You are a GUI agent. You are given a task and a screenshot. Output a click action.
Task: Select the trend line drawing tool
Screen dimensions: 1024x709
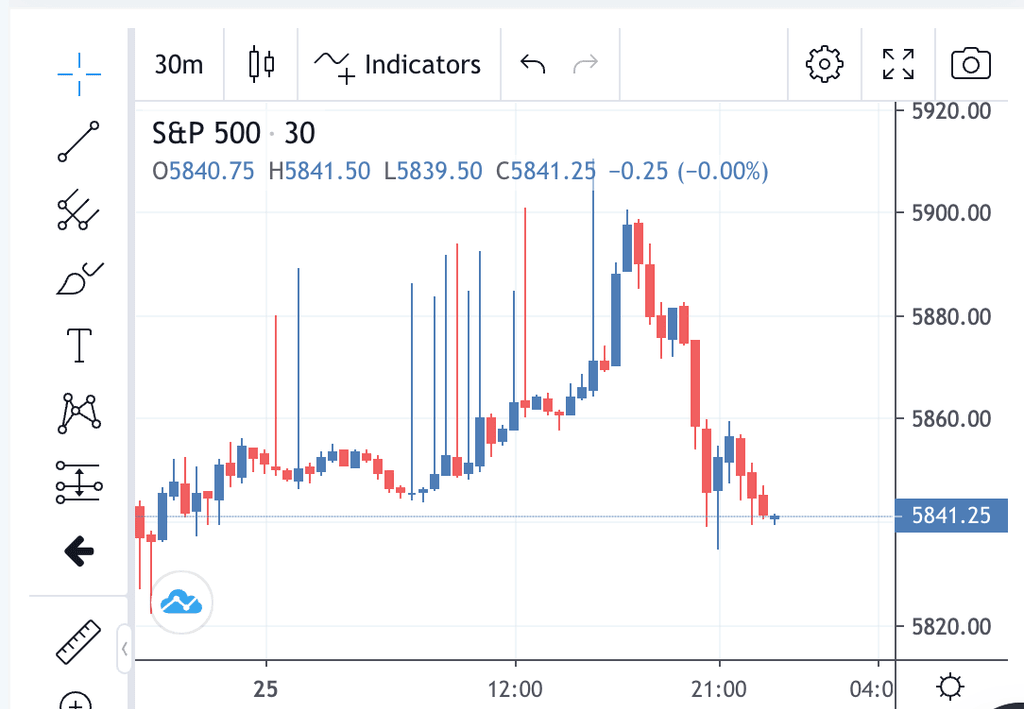coord(78,141)
